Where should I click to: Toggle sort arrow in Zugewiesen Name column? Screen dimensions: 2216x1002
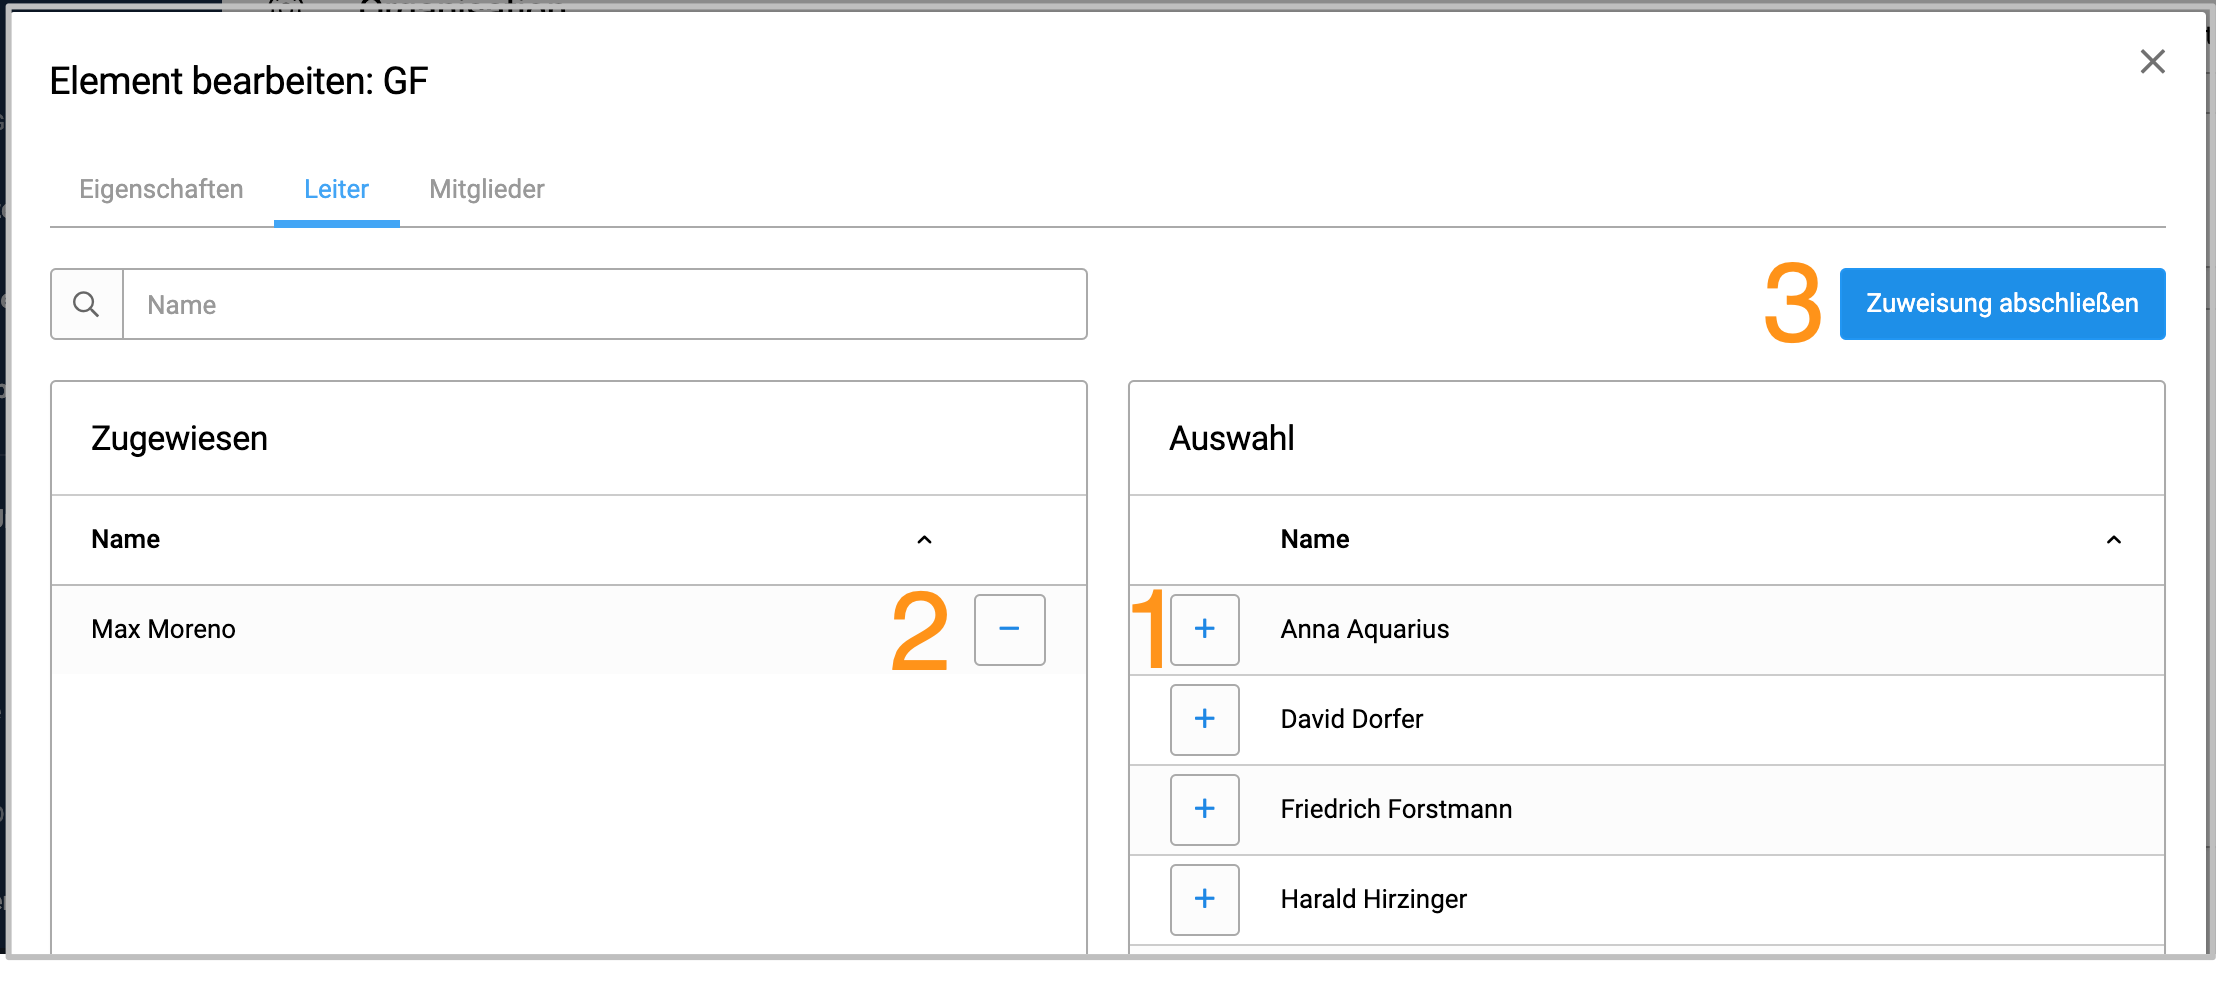[924, 540]
